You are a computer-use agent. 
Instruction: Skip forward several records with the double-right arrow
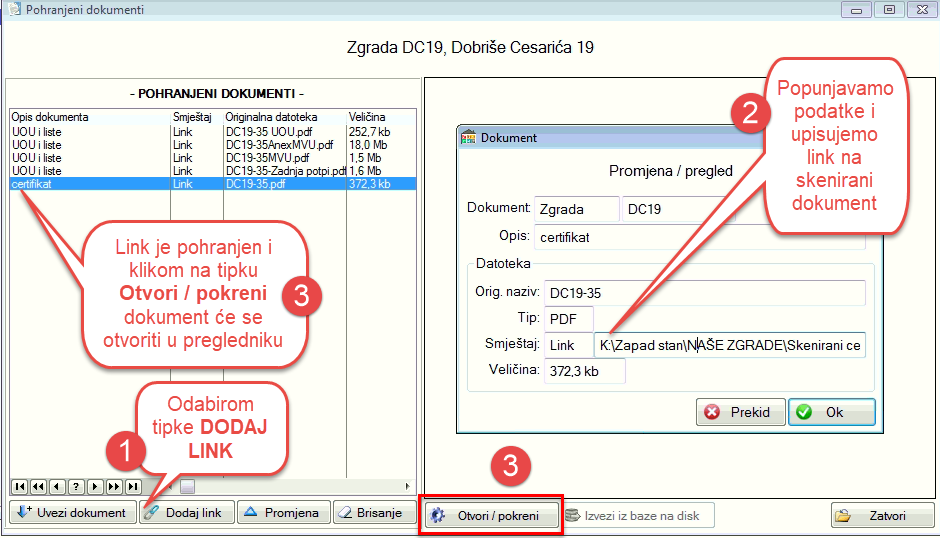[114, 486]
